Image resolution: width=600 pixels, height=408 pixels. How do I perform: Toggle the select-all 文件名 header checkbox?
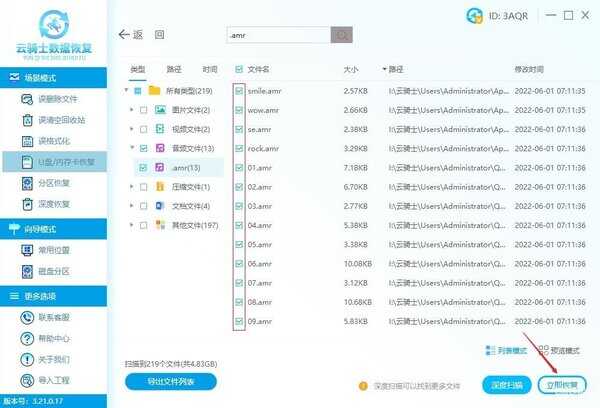tap(239, 69)
